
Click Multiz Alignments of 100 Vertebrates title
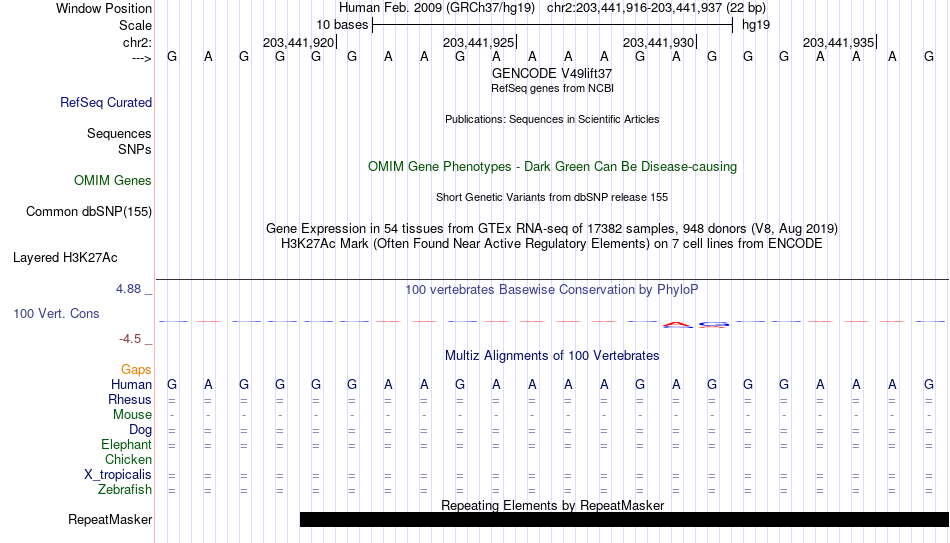(x=552, y=356)
